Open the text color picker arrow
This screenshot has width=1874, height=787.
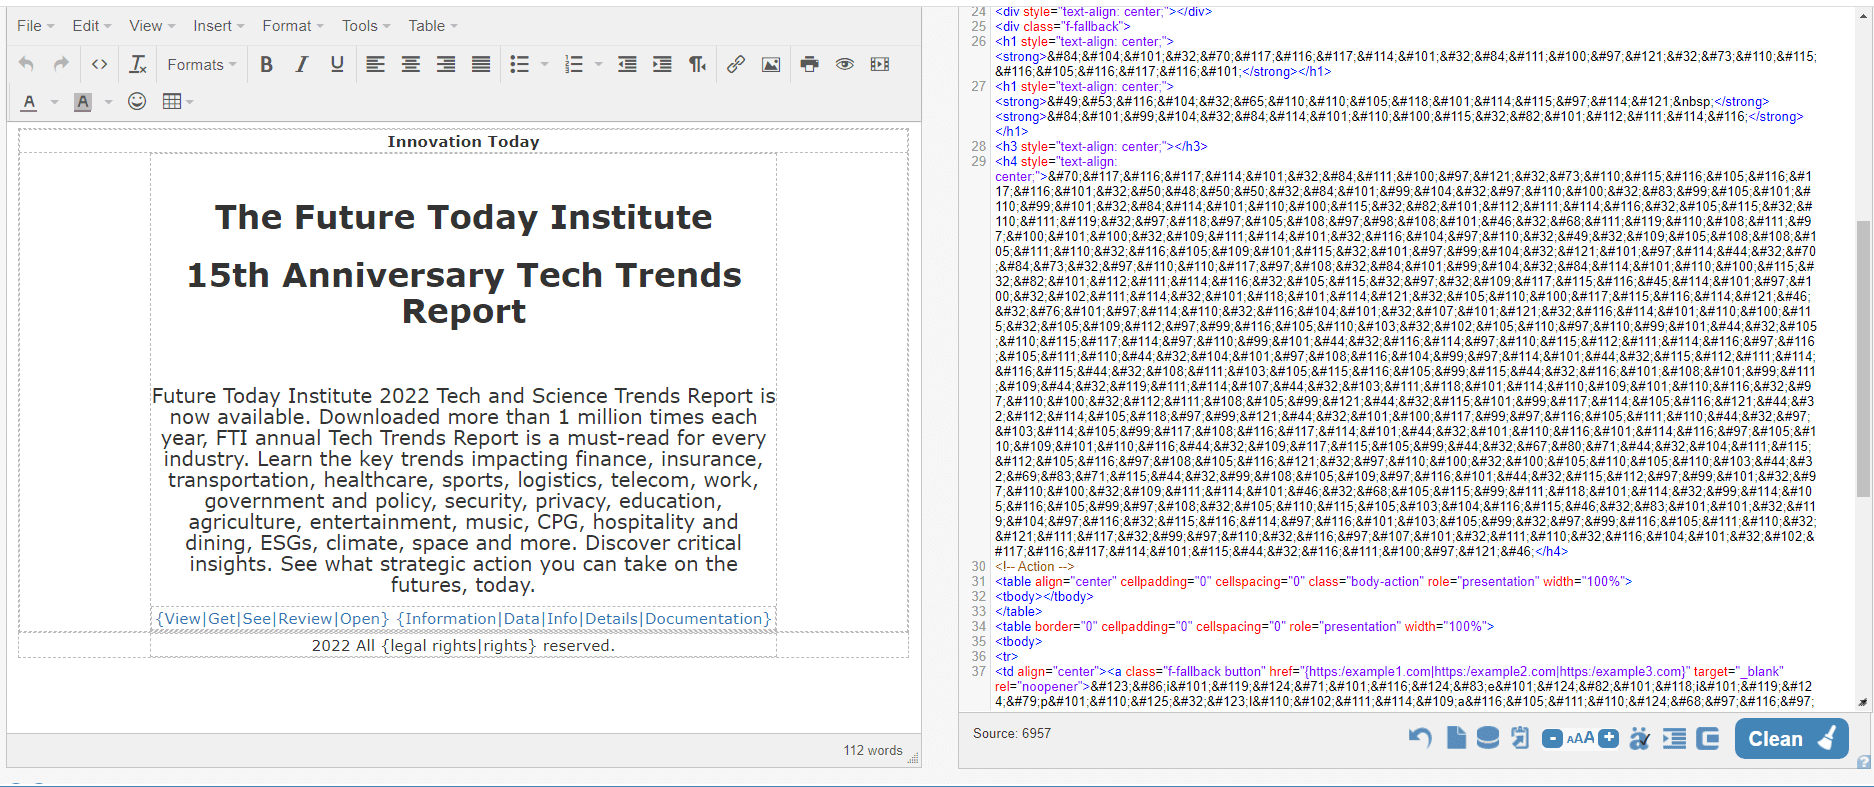54,101
